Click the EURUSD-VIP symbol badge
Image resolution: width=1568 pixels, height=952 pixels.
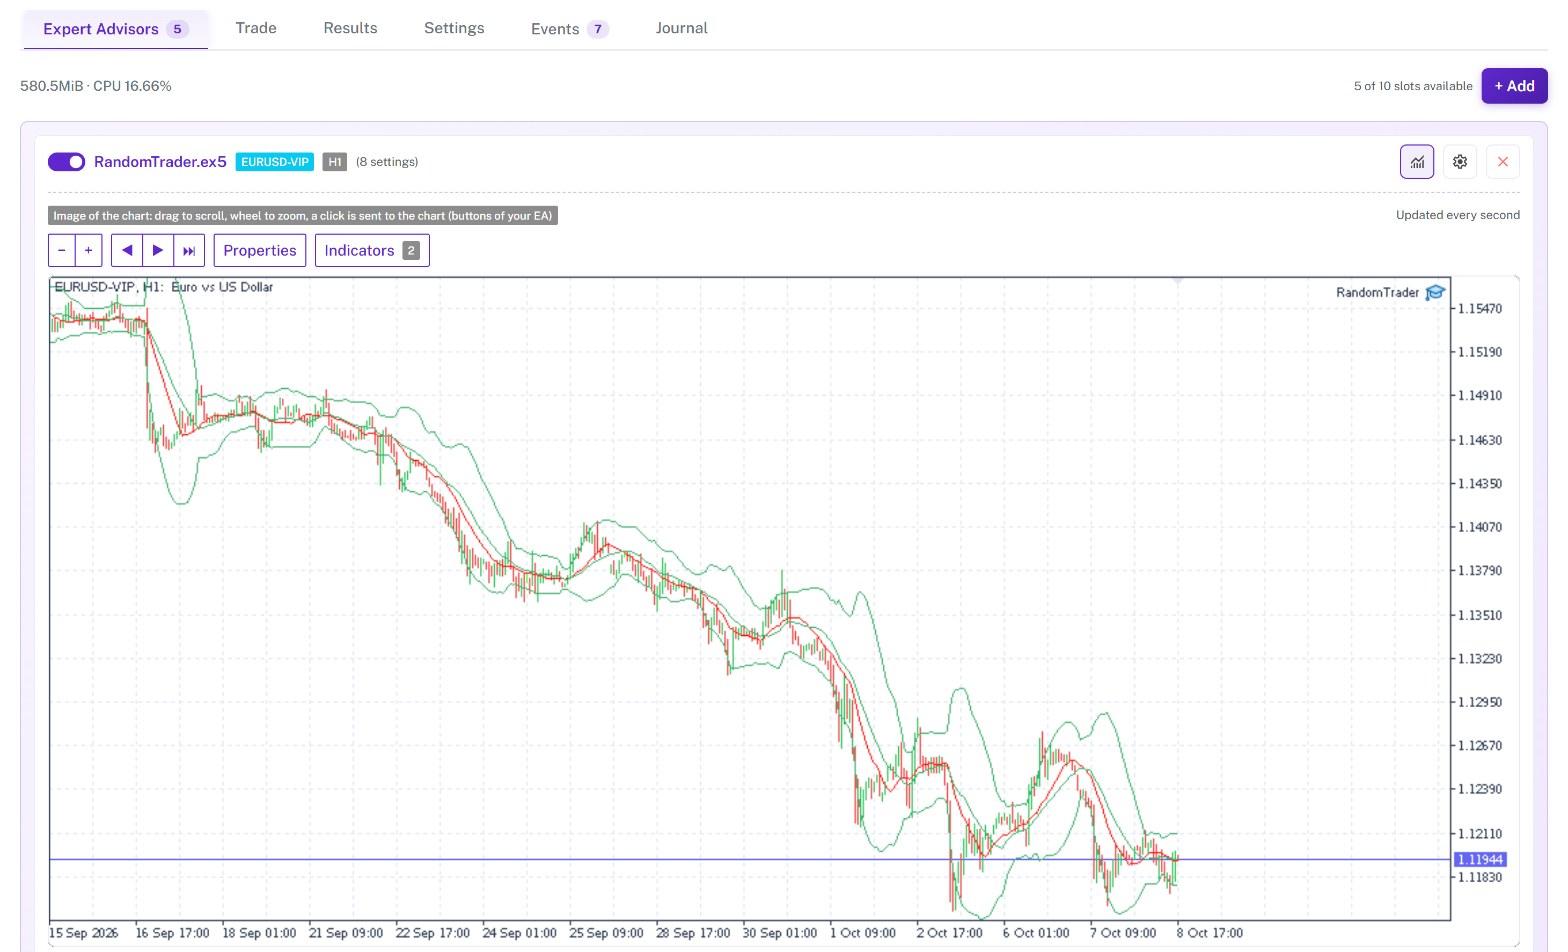coord(275,162)
